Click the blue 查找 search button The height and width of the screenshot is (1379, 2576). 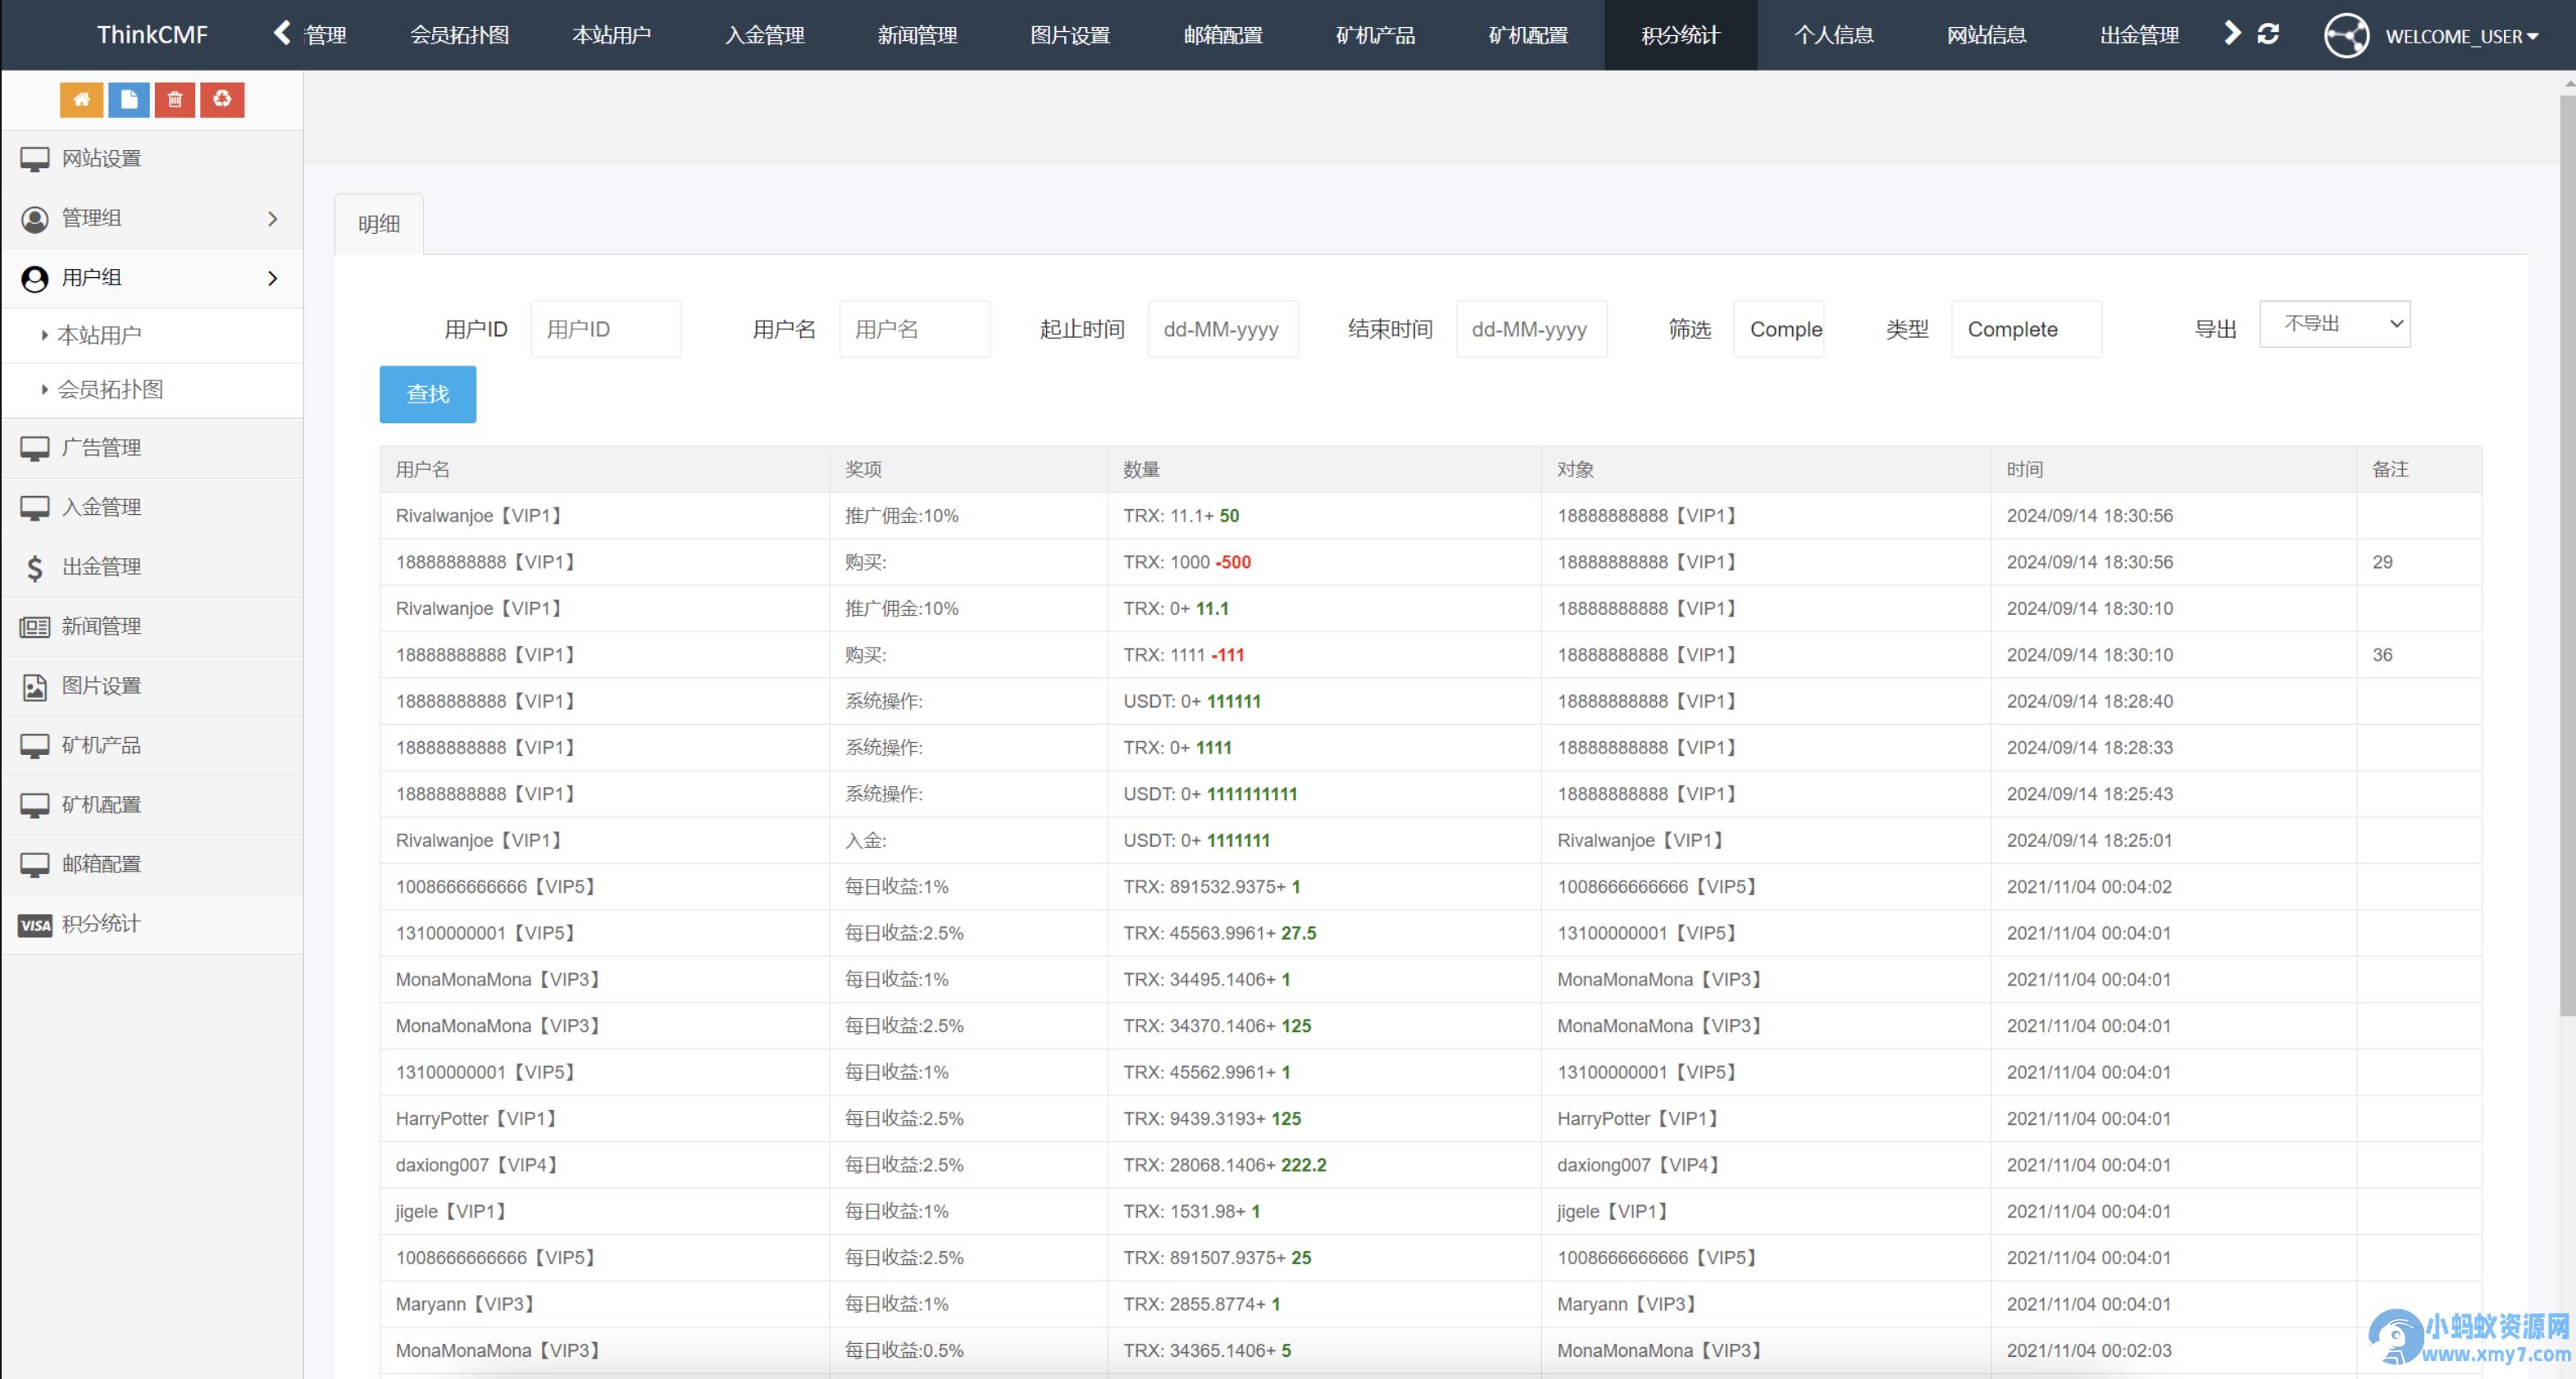428,394
